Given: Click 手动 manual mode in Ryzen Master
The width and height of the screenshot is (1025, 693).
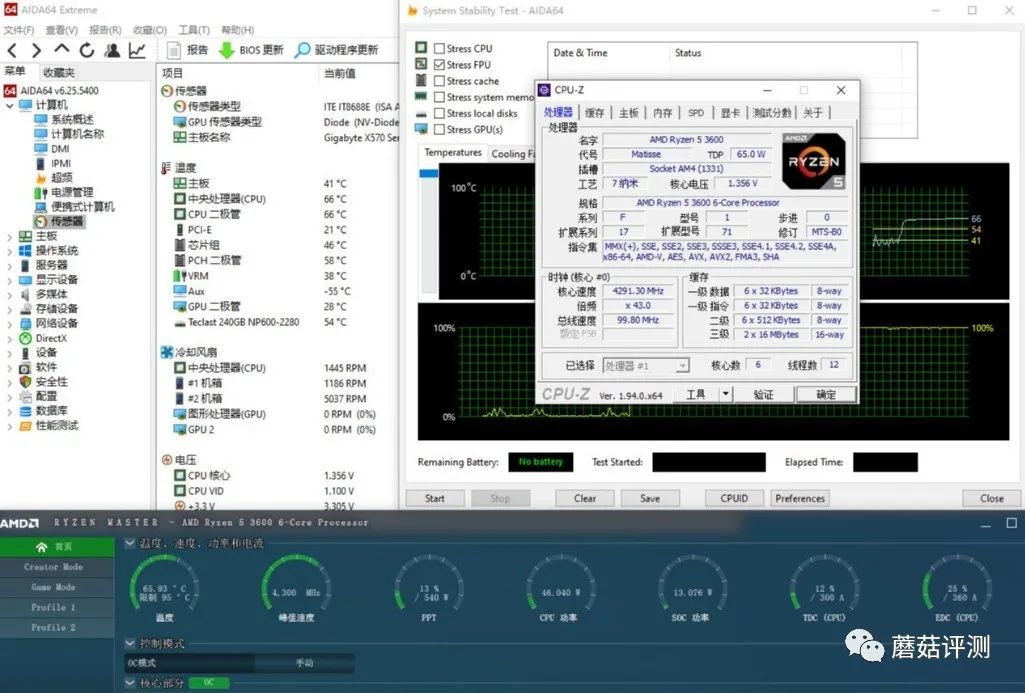Looking at the screenshot, I should [x=304, y=663].
